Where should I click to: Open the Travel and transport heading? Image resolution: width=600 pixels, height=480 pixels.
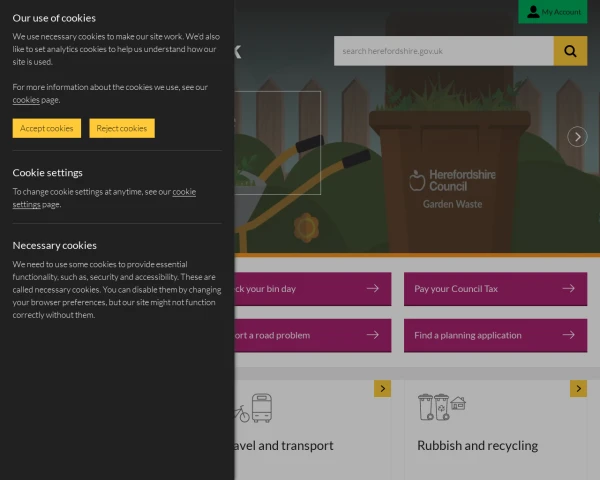[x=284, y=446]
